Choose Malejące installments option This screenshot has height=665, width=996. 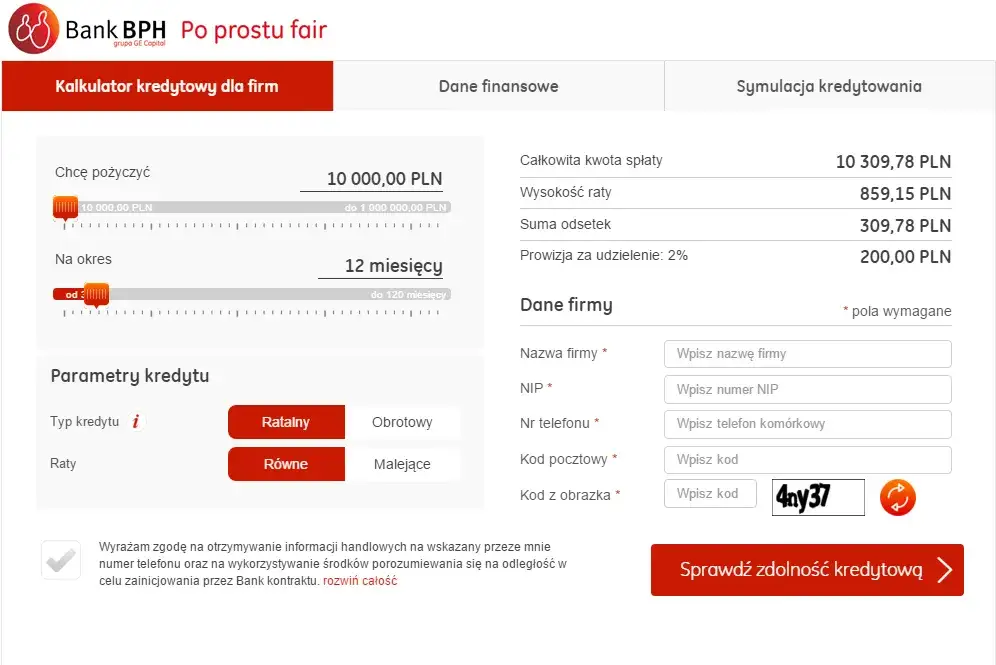(x=402, y=464)
